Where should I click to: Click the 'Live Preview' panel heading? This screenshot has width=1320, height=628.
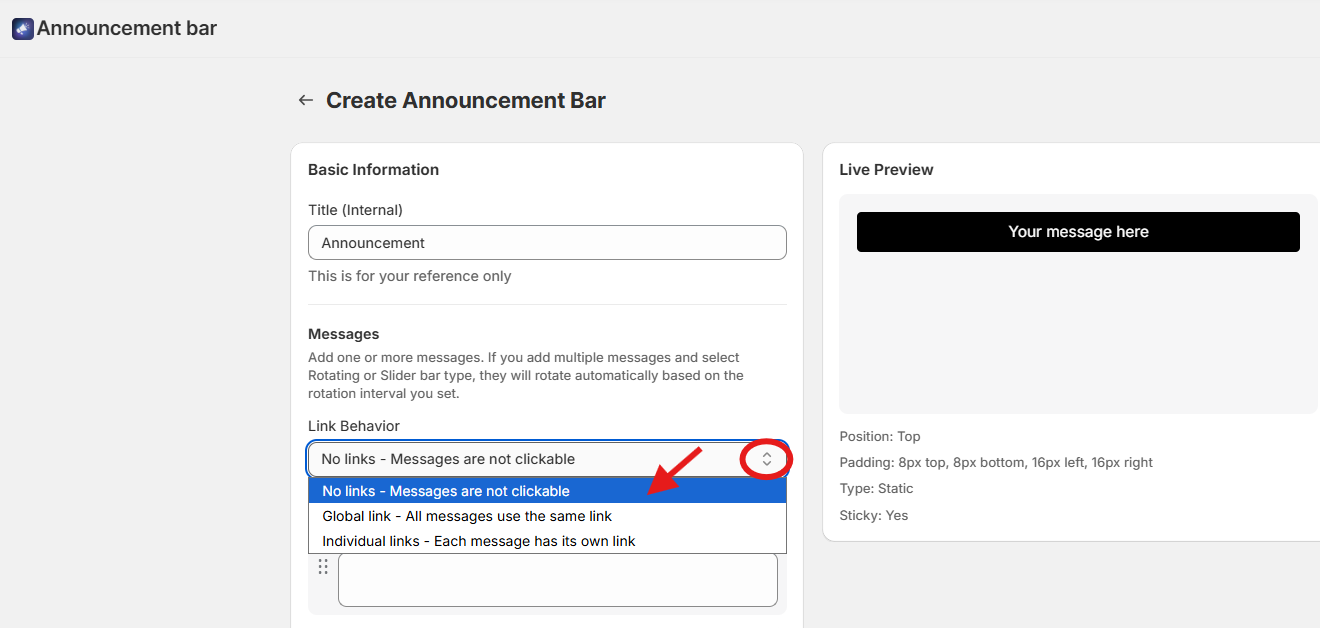(886, 170)
